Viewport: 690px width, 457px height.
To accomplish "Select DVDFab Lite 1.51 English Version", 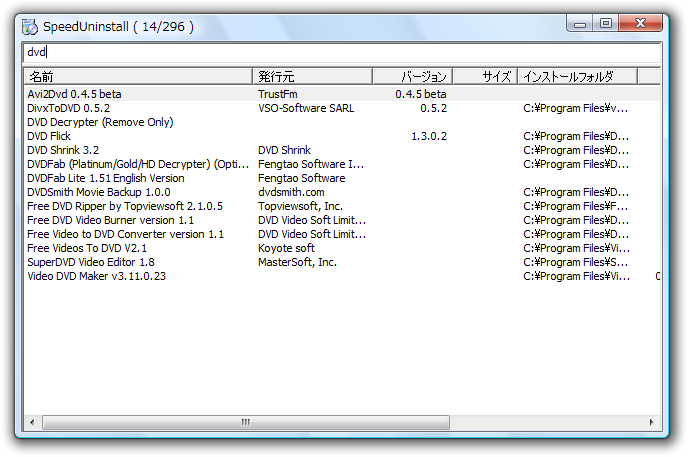I will click(x=106, y=179).
